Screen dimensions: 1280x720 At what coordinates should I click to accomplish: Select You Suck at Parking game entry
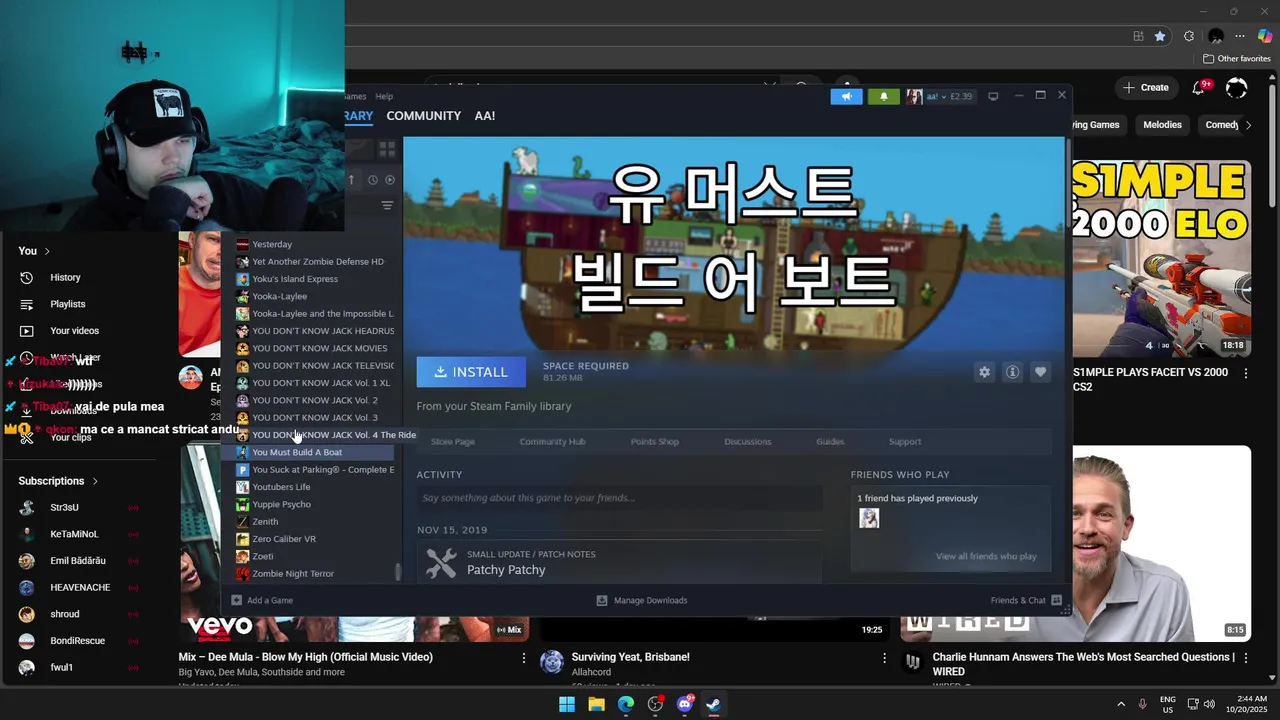[323, 470]
